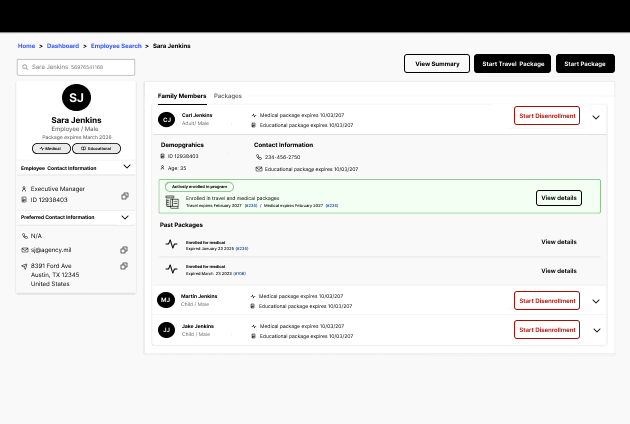630x424 pixels.
Task: Switch to the Packages tab
Action: click(228, 95)
